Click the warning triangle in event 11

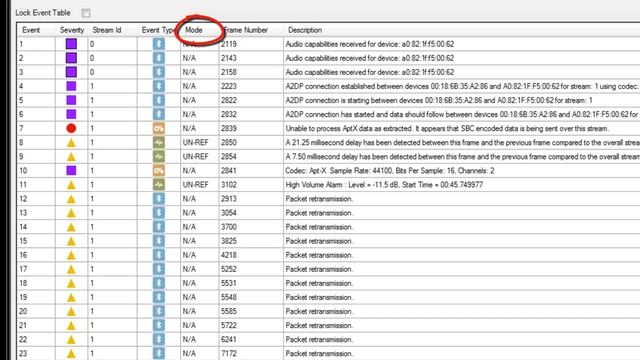point(71,185)
